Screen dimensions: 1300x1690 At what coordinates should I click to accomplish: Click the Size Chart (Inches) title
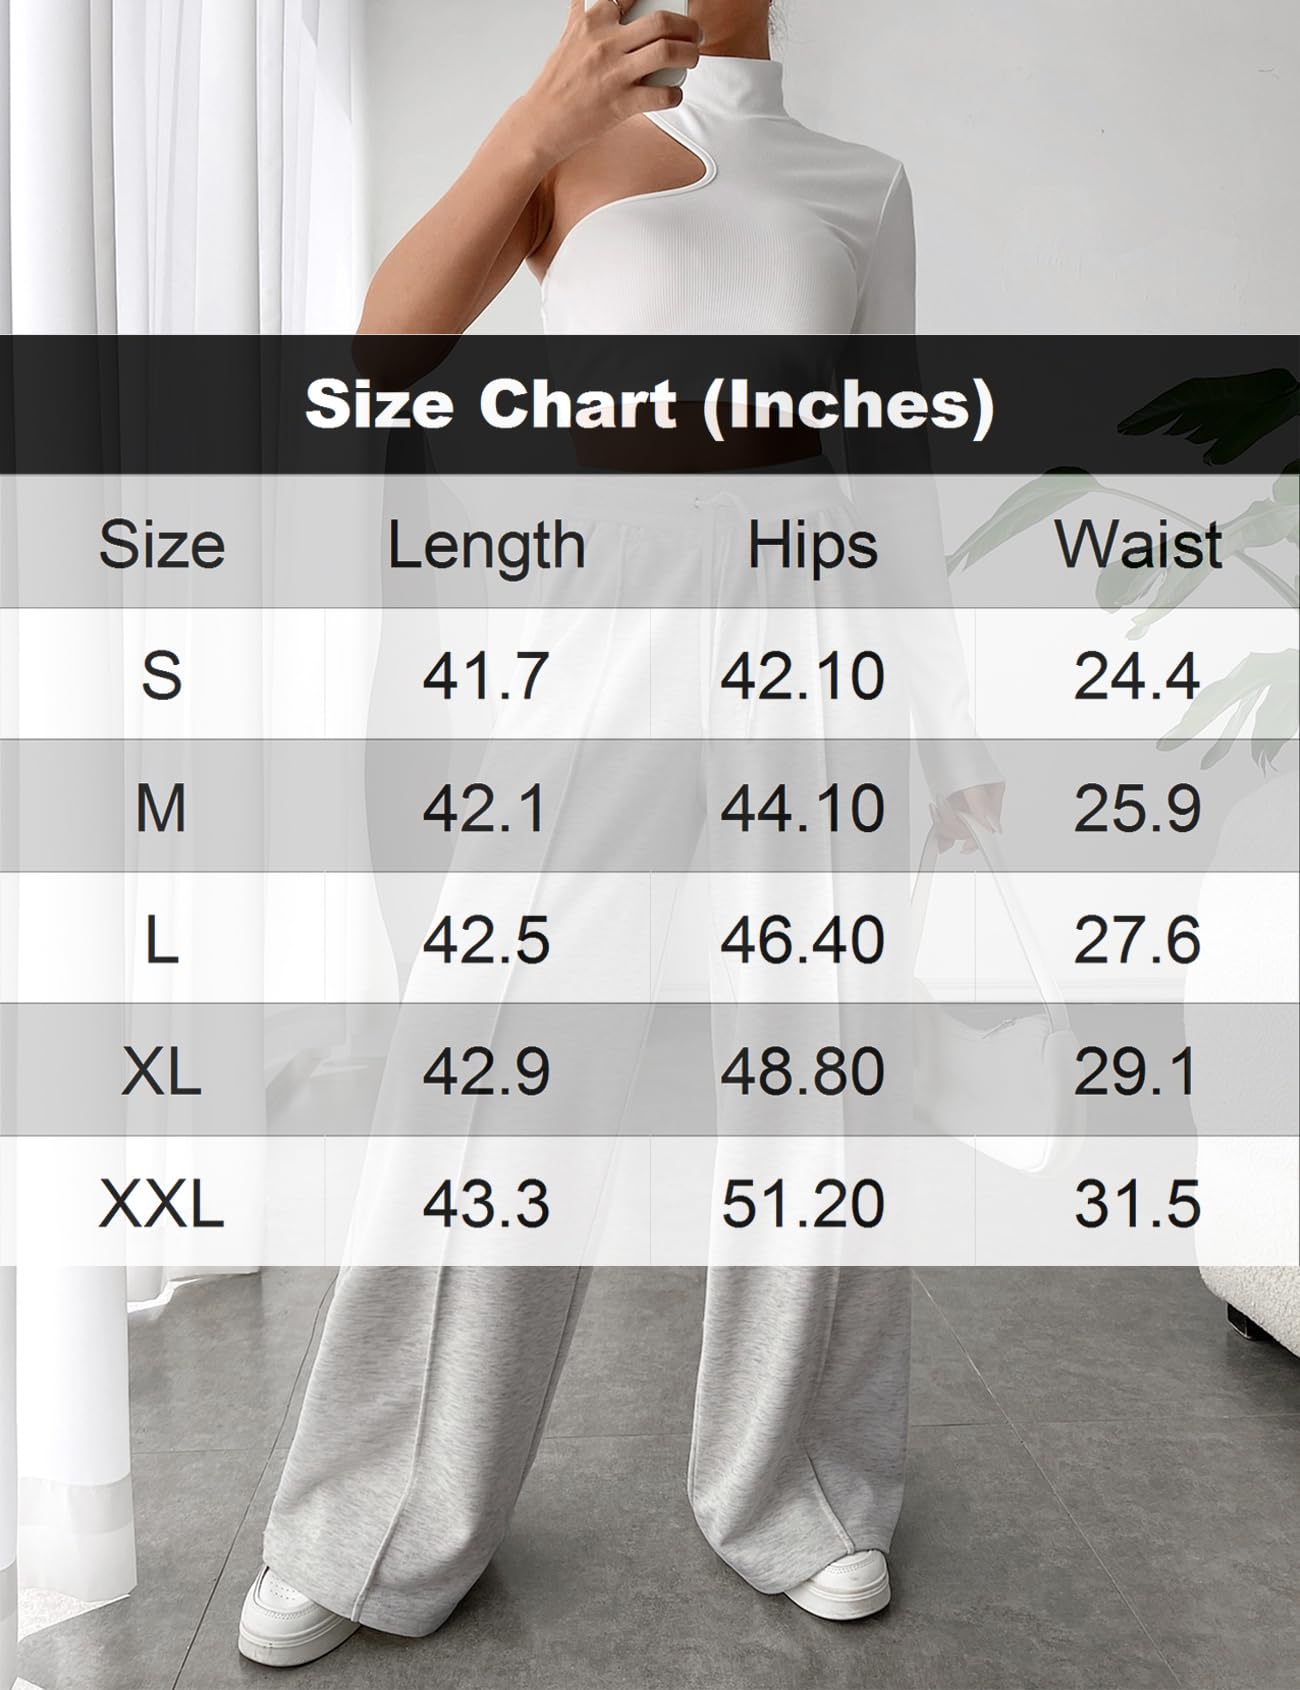pos(650,405)
